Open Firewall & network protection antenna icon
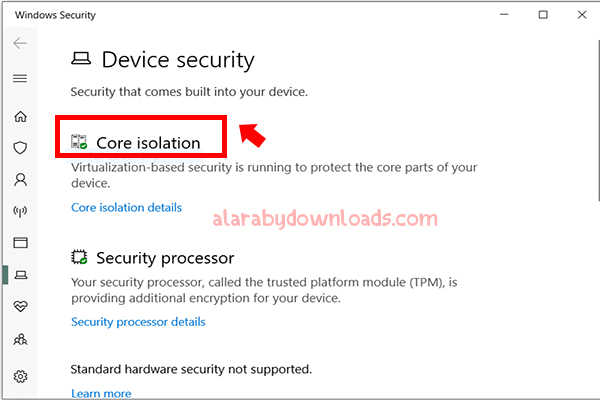The height and width of the screenshot is (400, 600). point(20,211)
